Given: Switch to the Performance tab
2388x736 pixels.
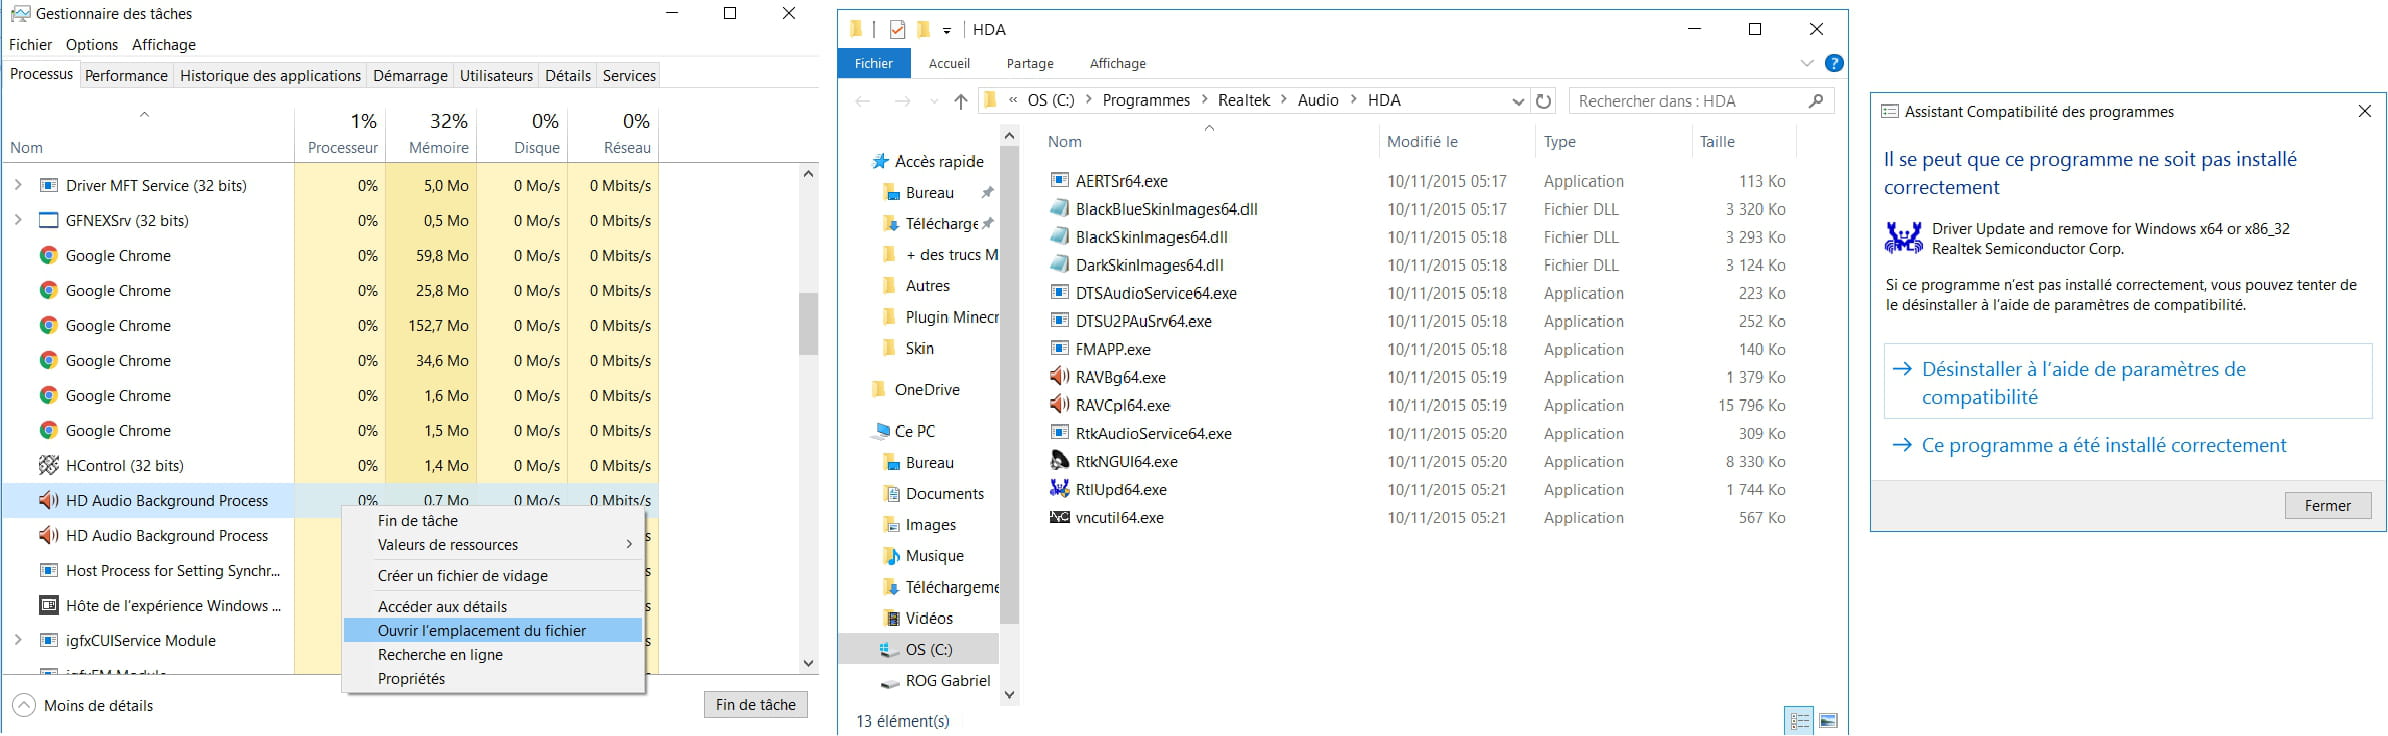Looking at the screenshot, I should click(126, 75).
